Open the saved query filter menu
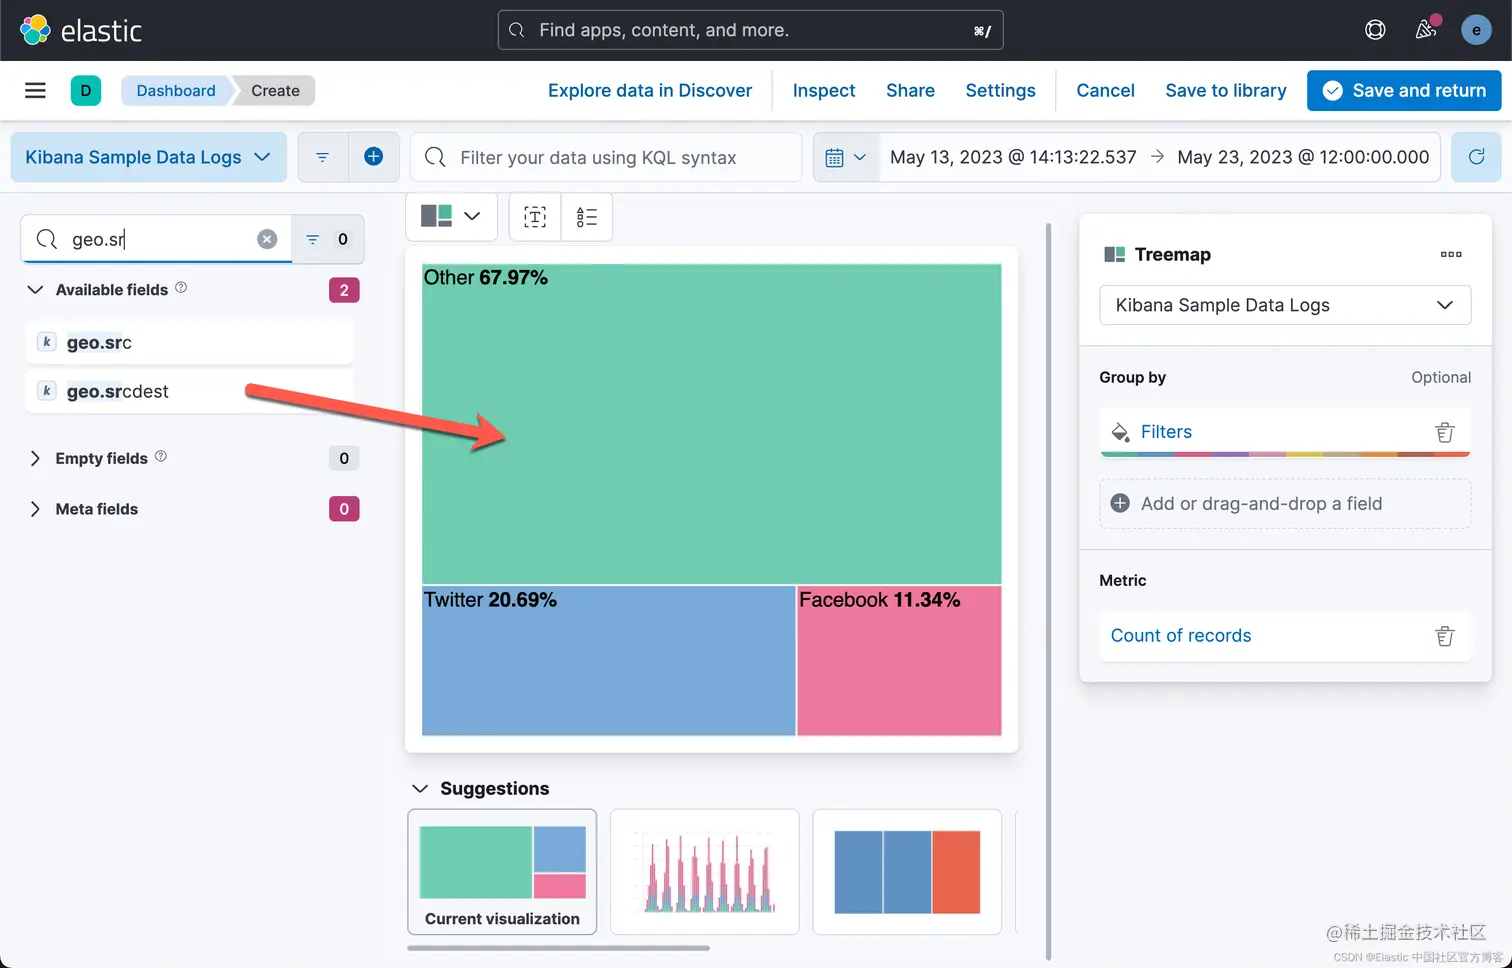1512x968 pixels. pyautogui.click(x=322, y=157)
